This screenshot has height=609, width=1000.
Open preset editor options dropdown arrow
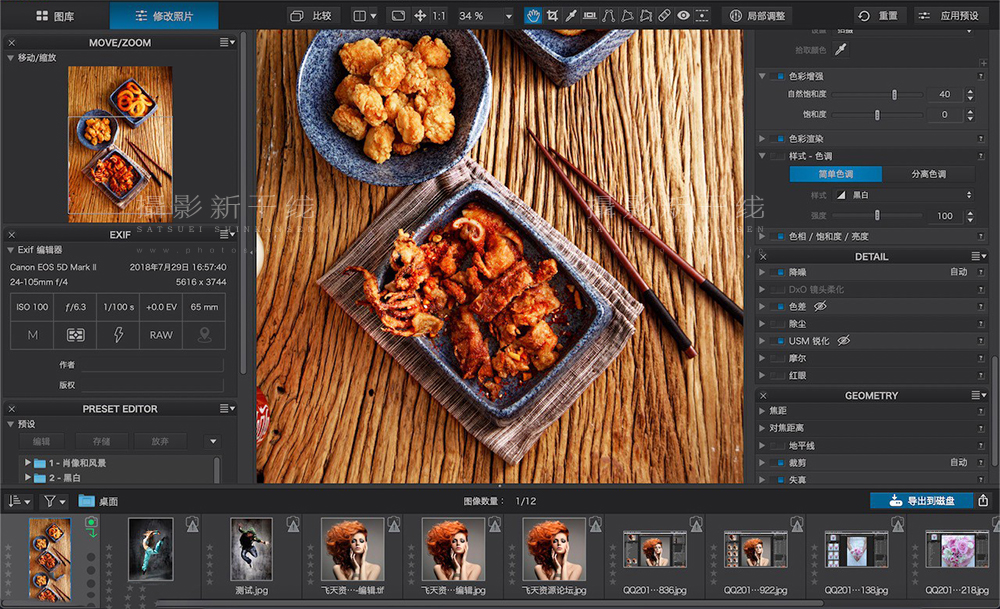tap(213, 441)
